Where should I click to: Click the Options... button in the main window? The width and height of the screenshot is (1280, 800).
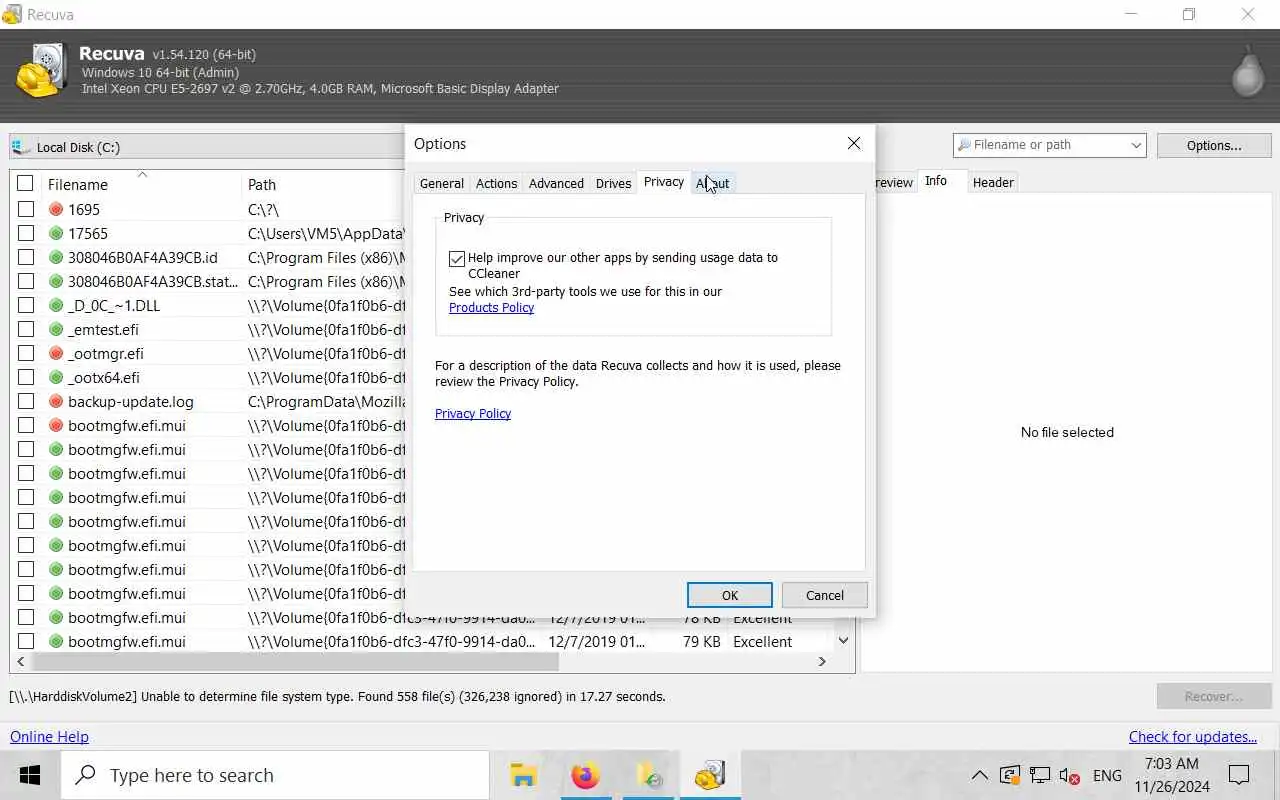tap(1214, 145)
